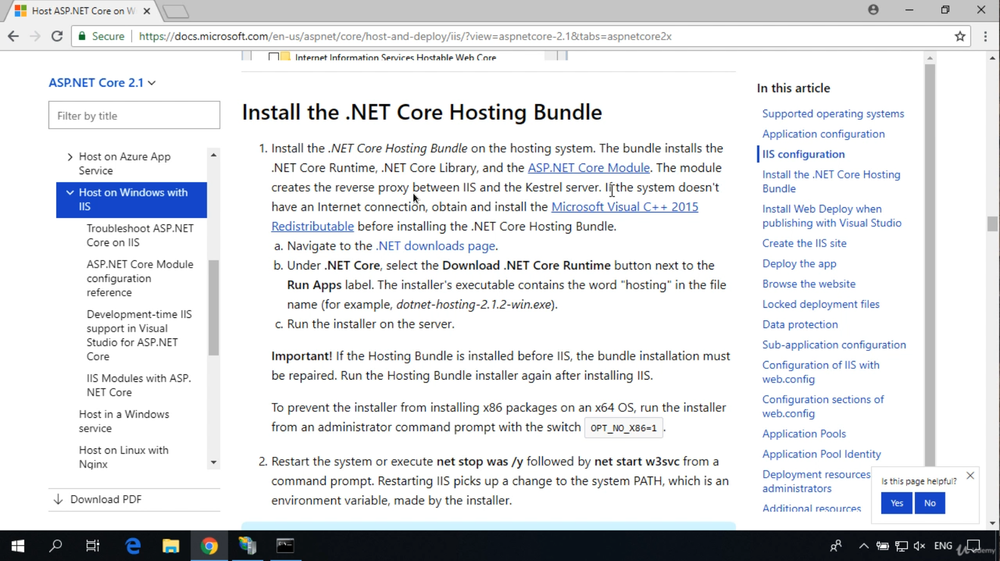Jump to Install Web Deploy section
Screen dimensions: 1000x561
832,216
